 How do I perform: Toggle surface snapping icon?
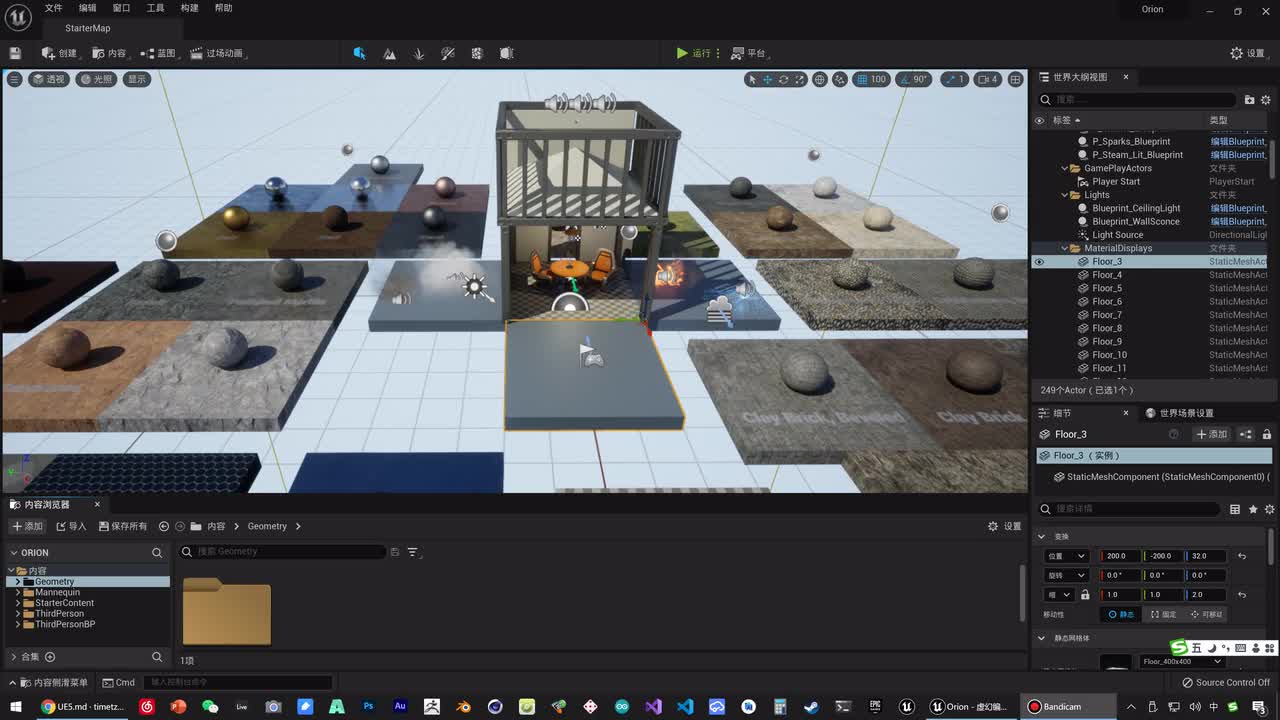click(840, 79)
